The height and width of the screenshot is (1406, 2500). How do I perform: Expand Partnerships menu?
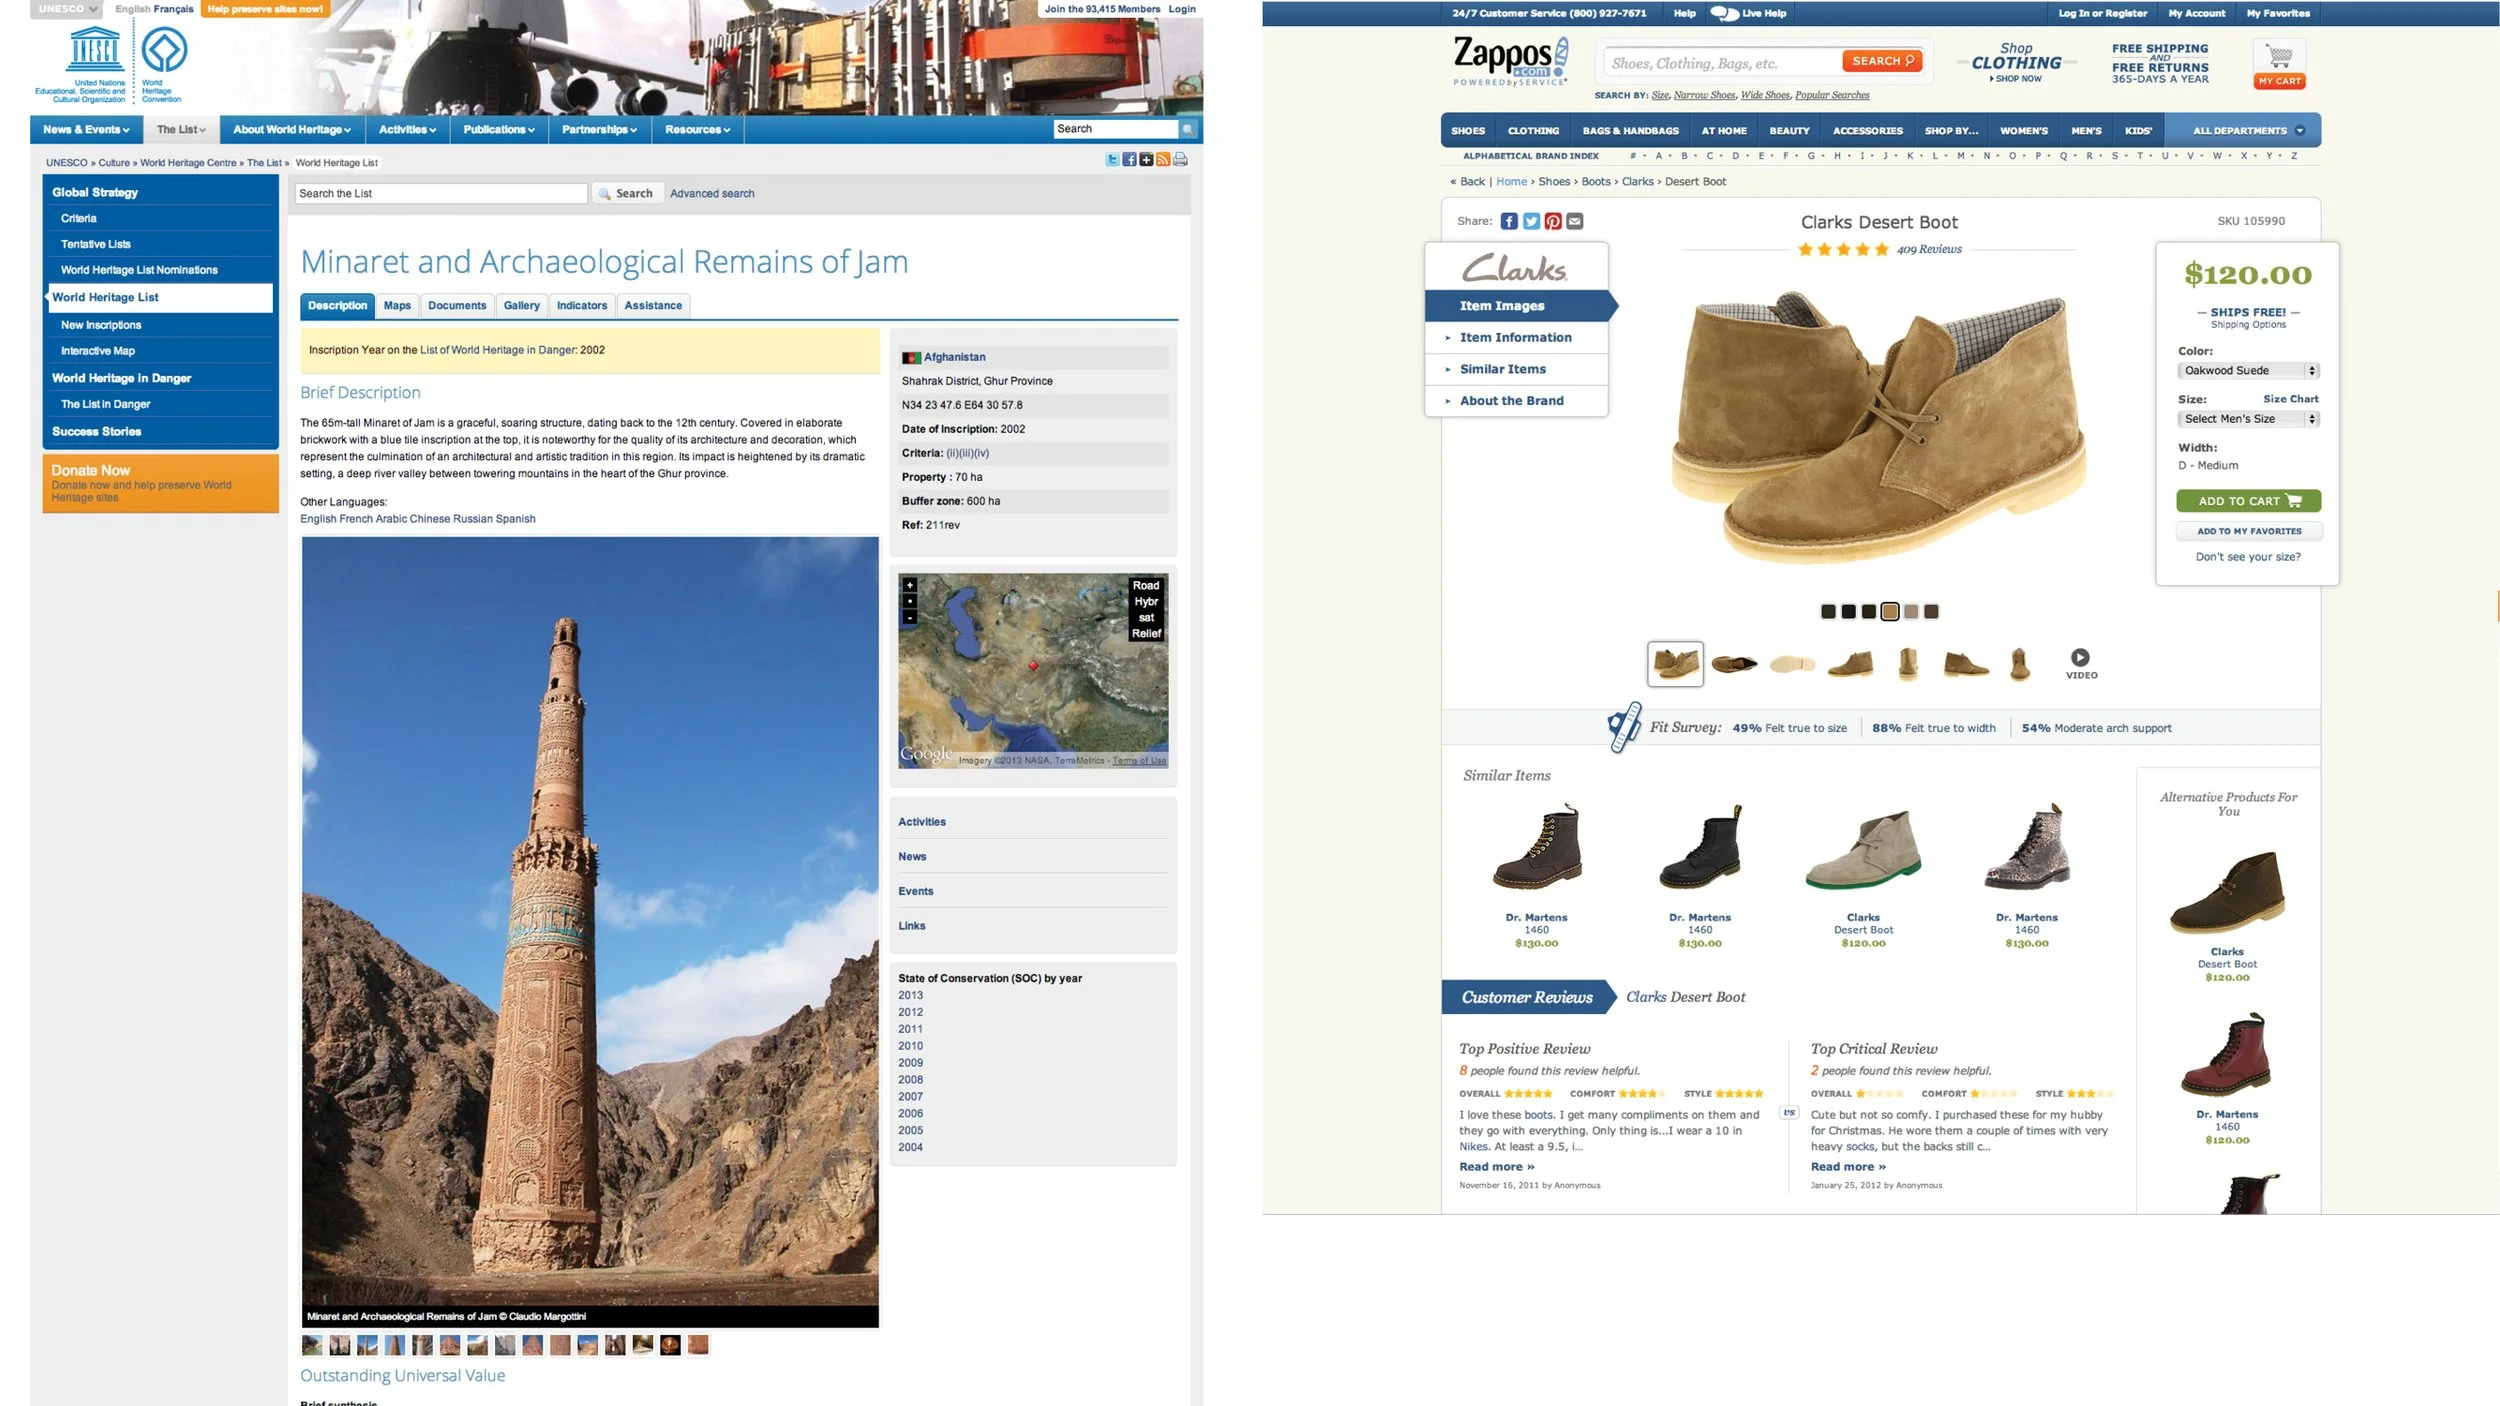pyautogui.click(x=599, y=130)
